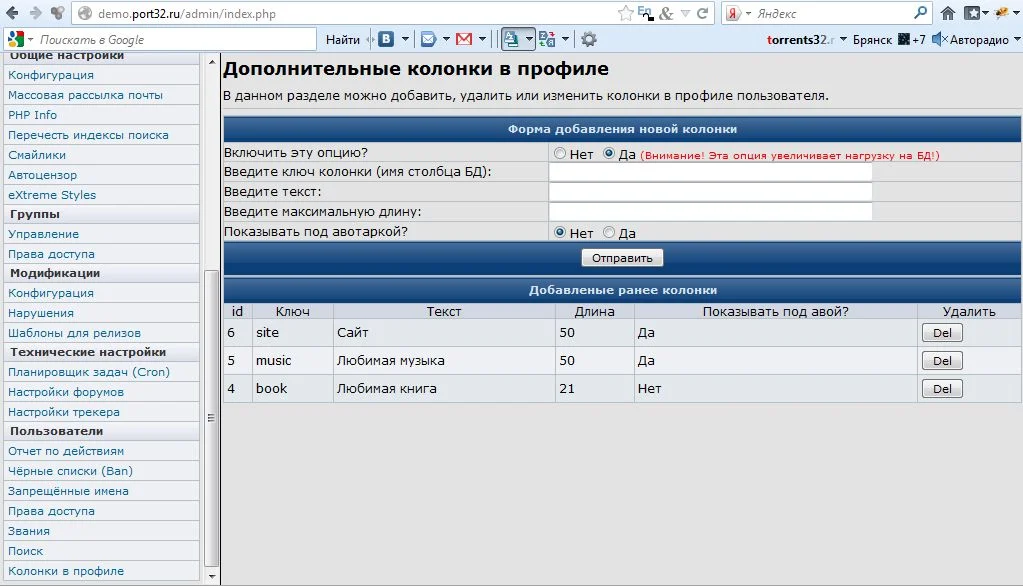Open toolbar settings gear icon
Viewport: 1023px width, 586px height.
(x=588, y=39)
